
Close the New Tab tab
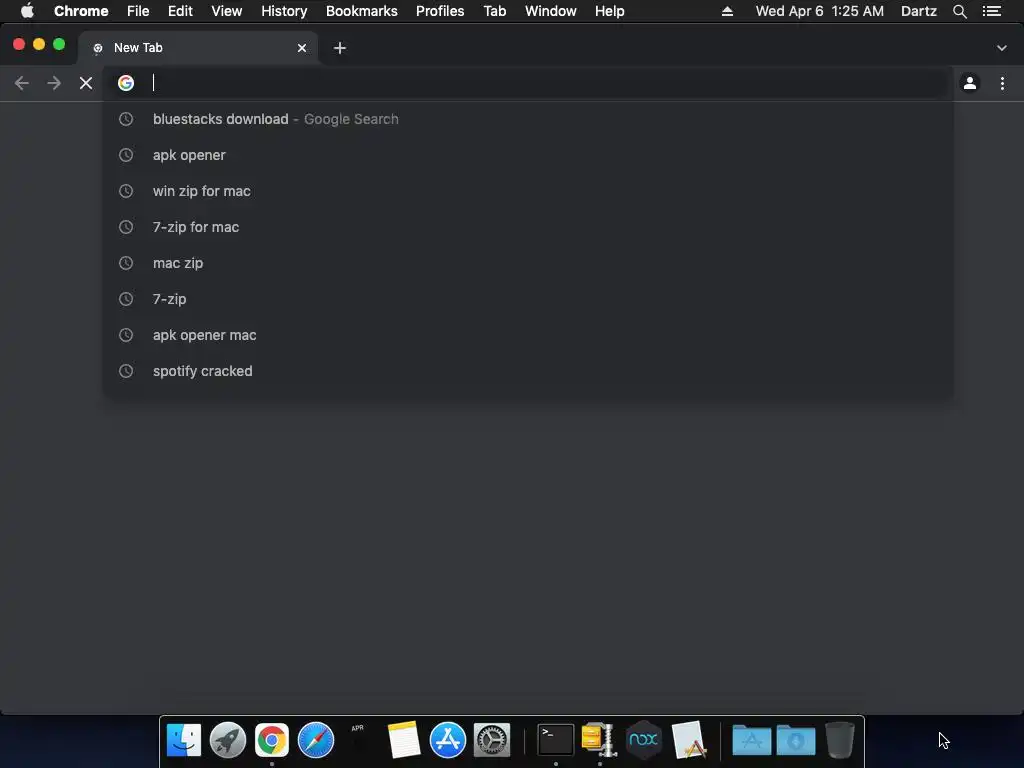302,48
